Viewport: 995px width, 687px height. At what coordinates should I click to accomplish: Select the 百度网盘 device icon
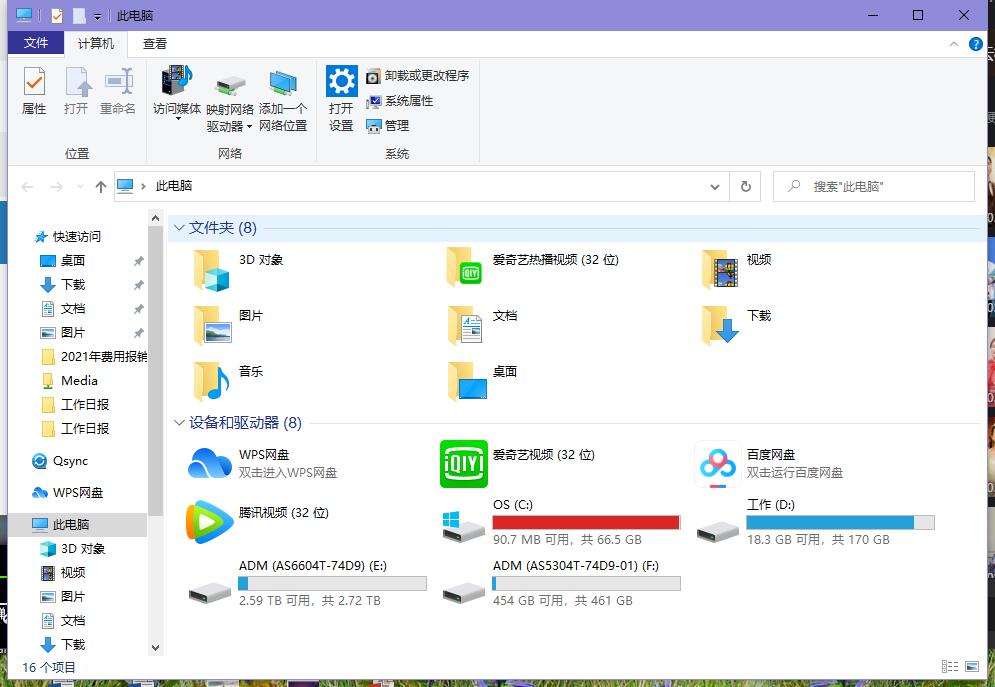pyautogui.click(x=718, y=464)
